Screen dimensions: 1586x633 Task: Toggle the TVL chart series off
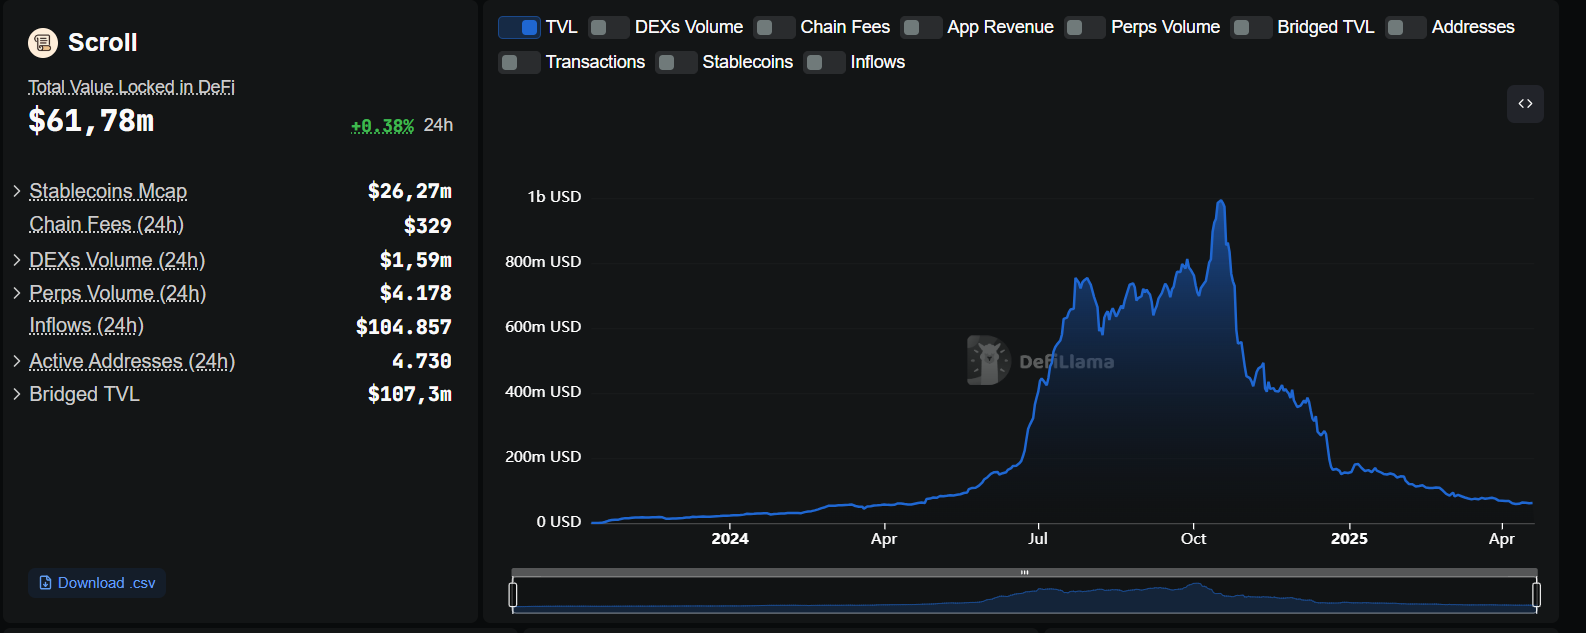[x=519, y=27]
